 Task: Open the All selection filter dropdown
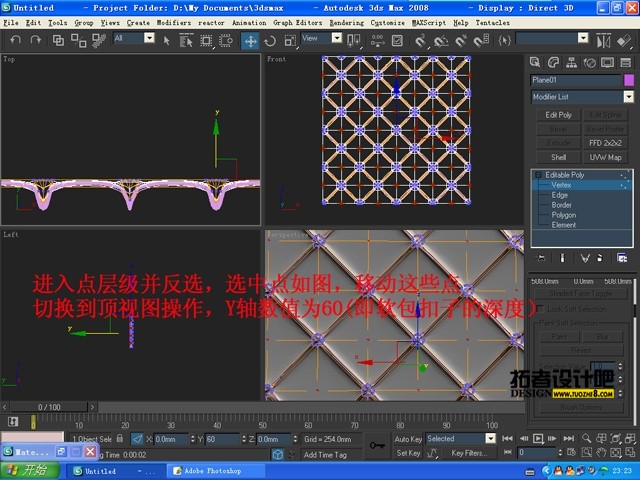coord(150,38)
